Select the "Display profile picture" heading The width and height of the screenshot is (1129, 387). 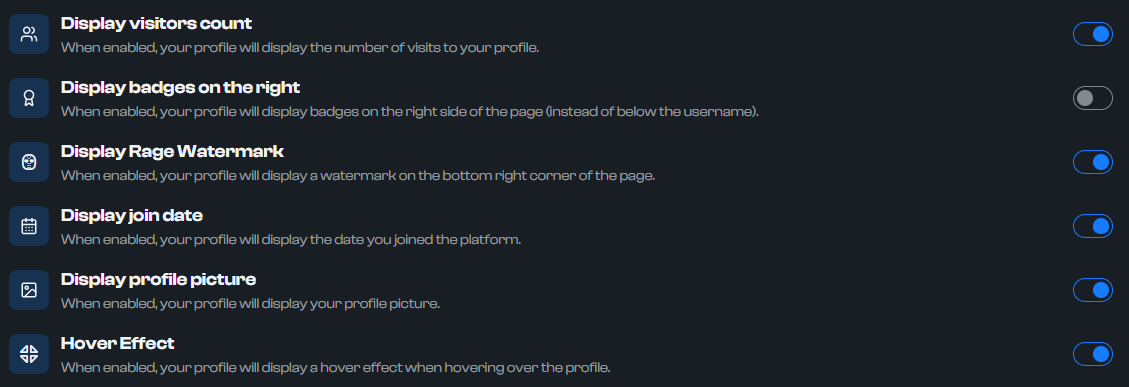158,280
